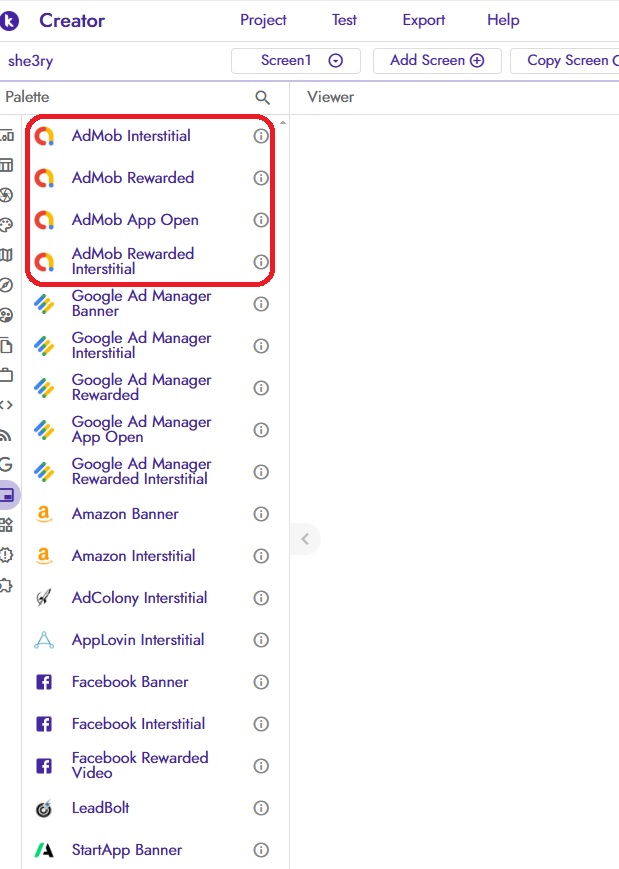This screenshot has width=619, height=869.
Task: Open the Project menu
Action: point(263,21)
